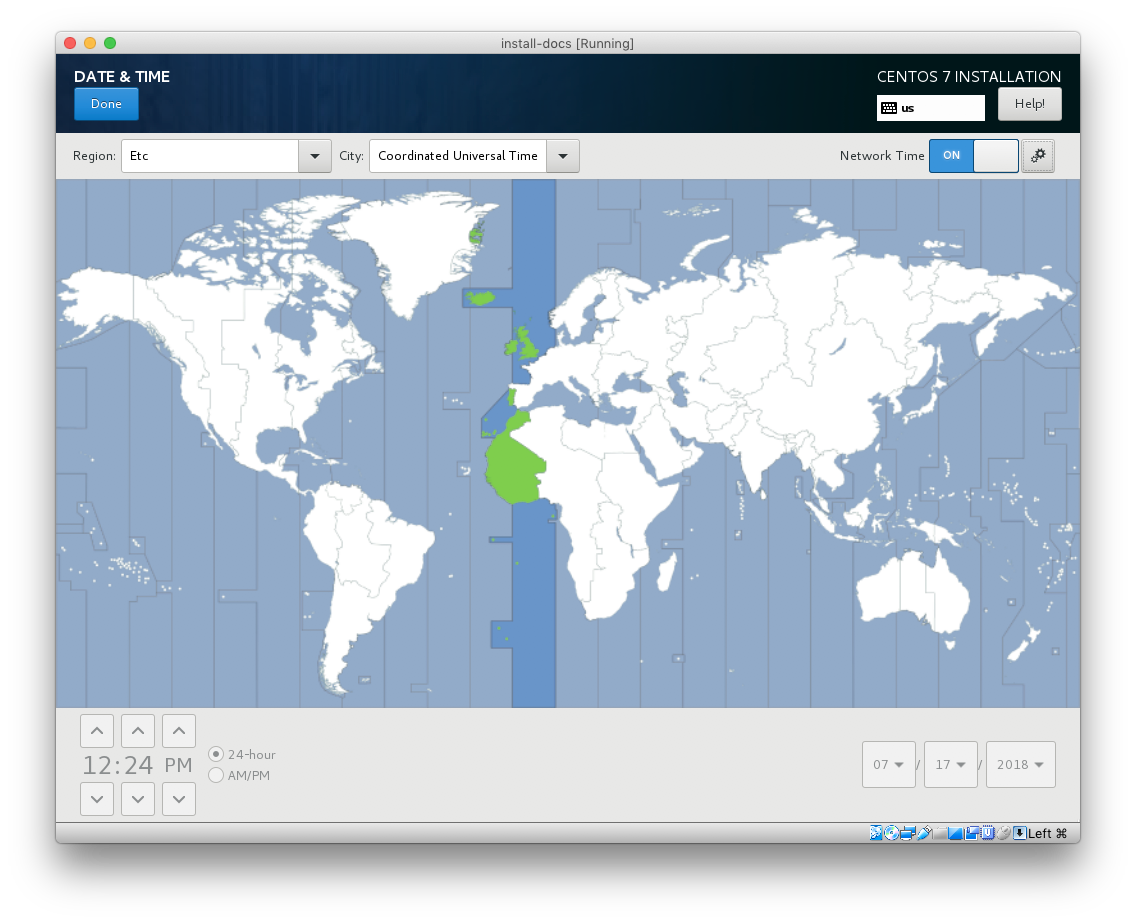Click the 'Network Time' label
Image resolution: width=1136 pixels, height=923 pixels.
(882, 156)
